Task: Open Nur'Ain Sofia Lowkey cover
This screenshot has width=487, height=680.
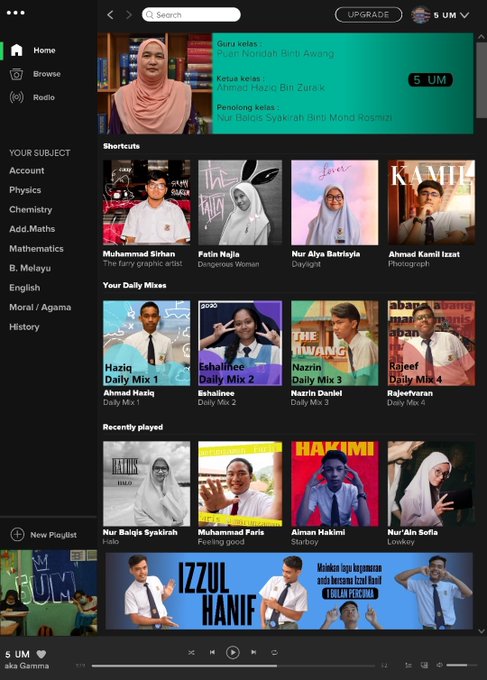Action: click(x=431, y=484)
